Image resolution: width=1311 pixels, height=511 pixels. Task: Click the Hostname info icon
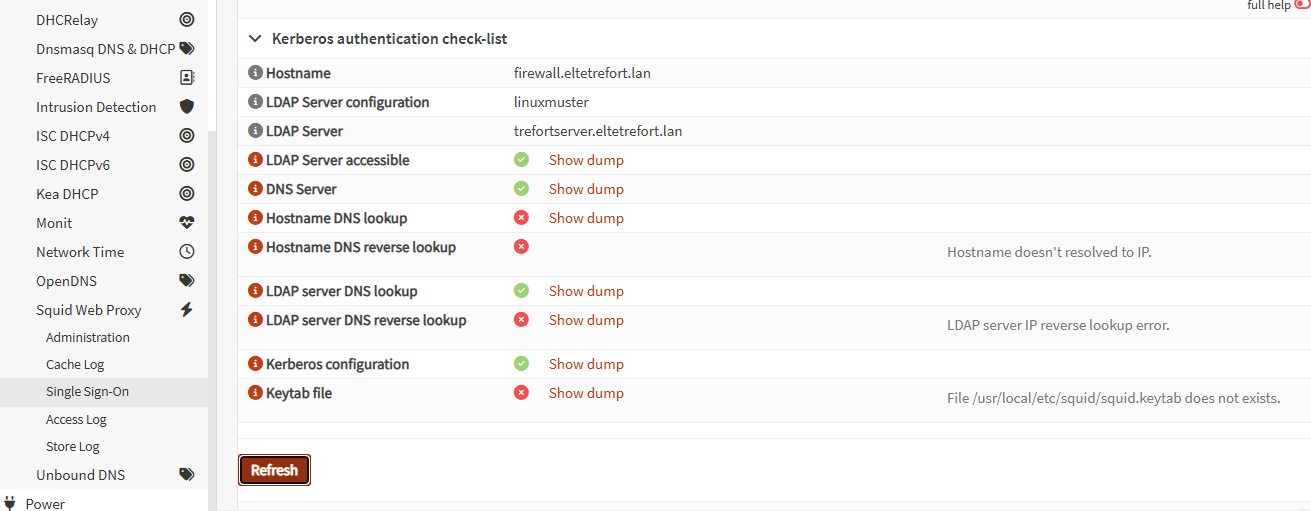point(255,73)
